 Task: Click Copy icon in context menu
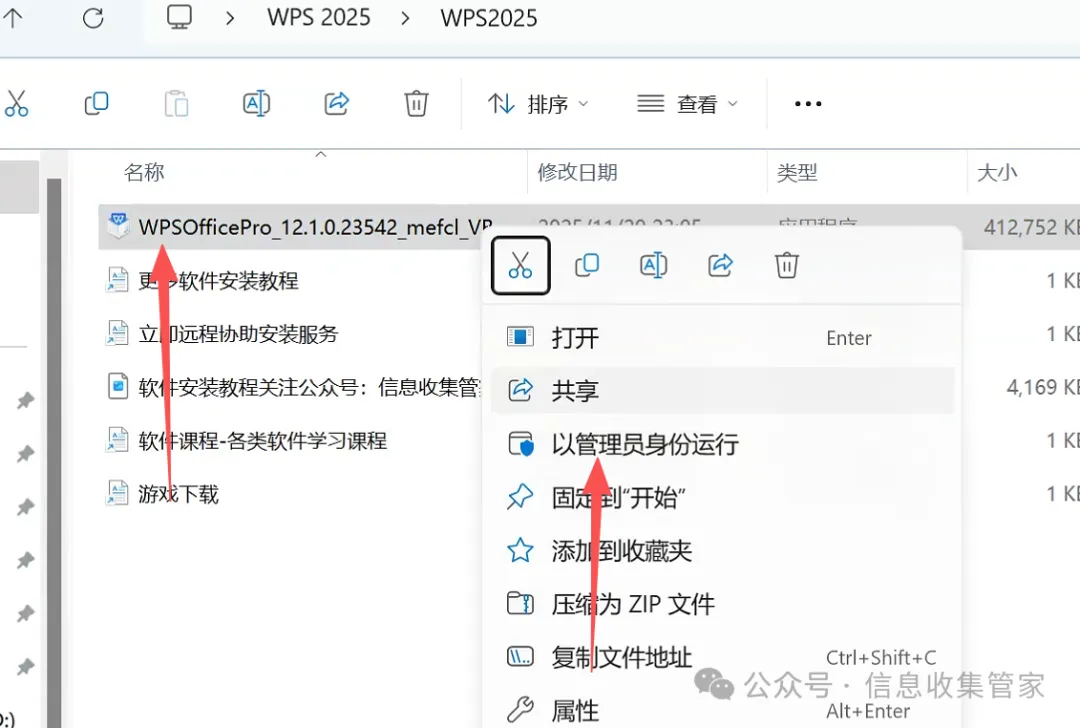pyautogui.click(x=587, y=265)
